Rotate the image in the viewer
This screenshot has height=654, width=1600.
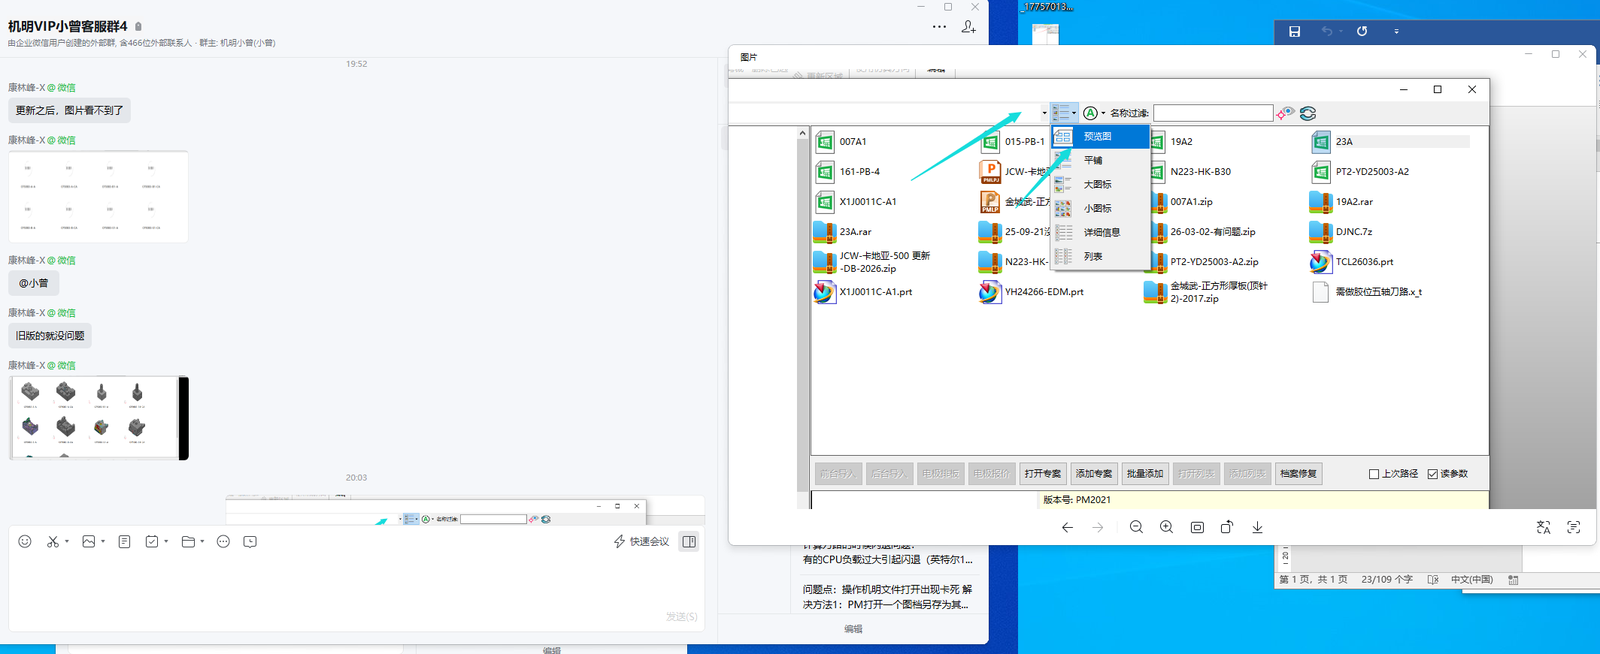[1227, 527]
